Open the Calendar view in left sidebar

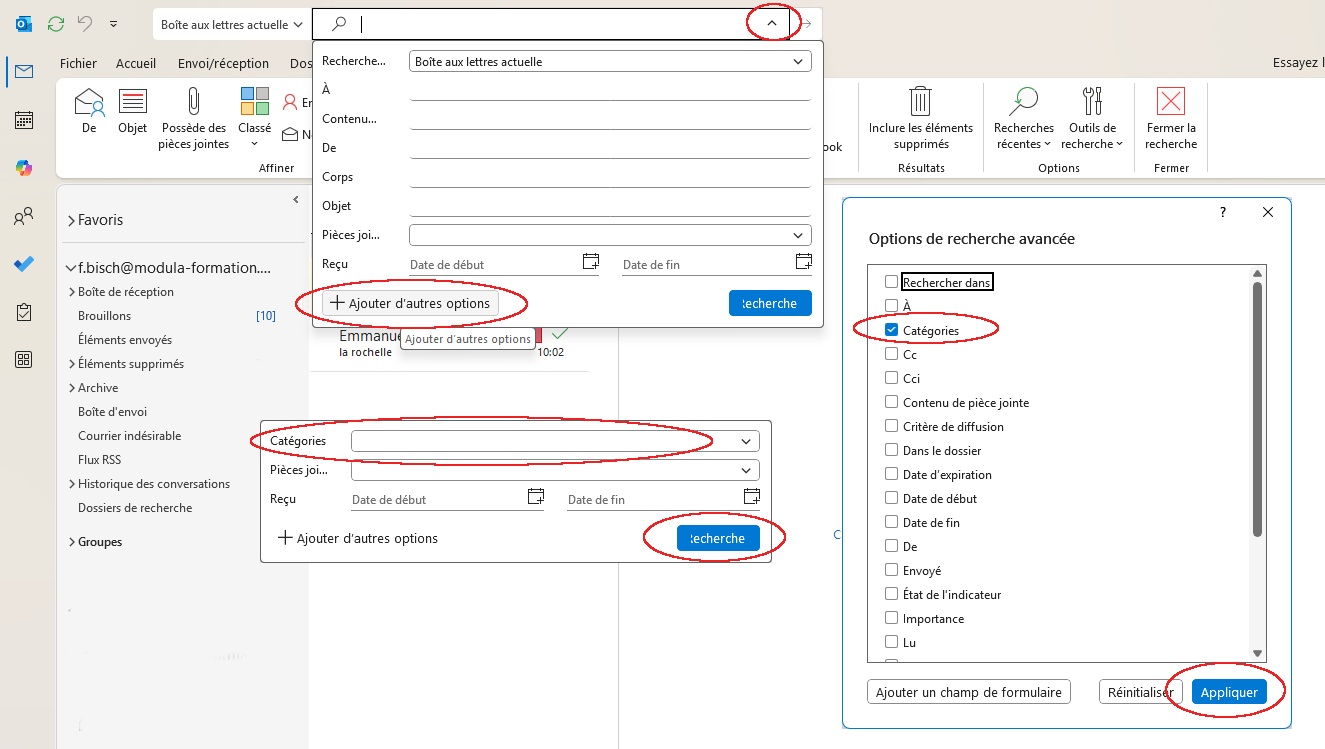24,120
